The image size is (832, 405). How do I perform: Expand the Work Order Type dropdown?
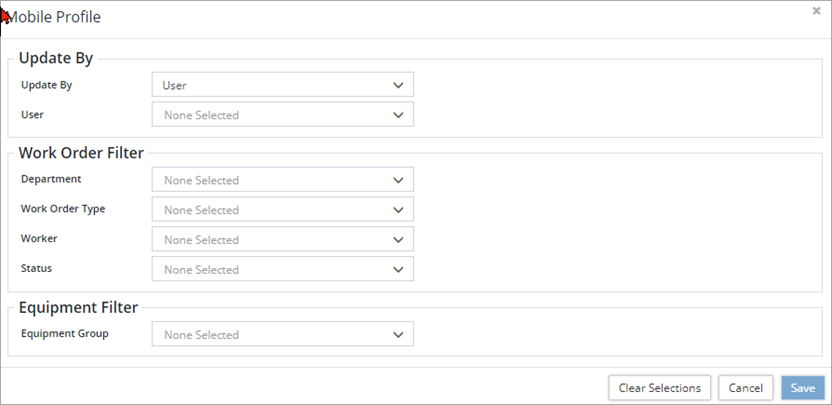coord(282,210)
